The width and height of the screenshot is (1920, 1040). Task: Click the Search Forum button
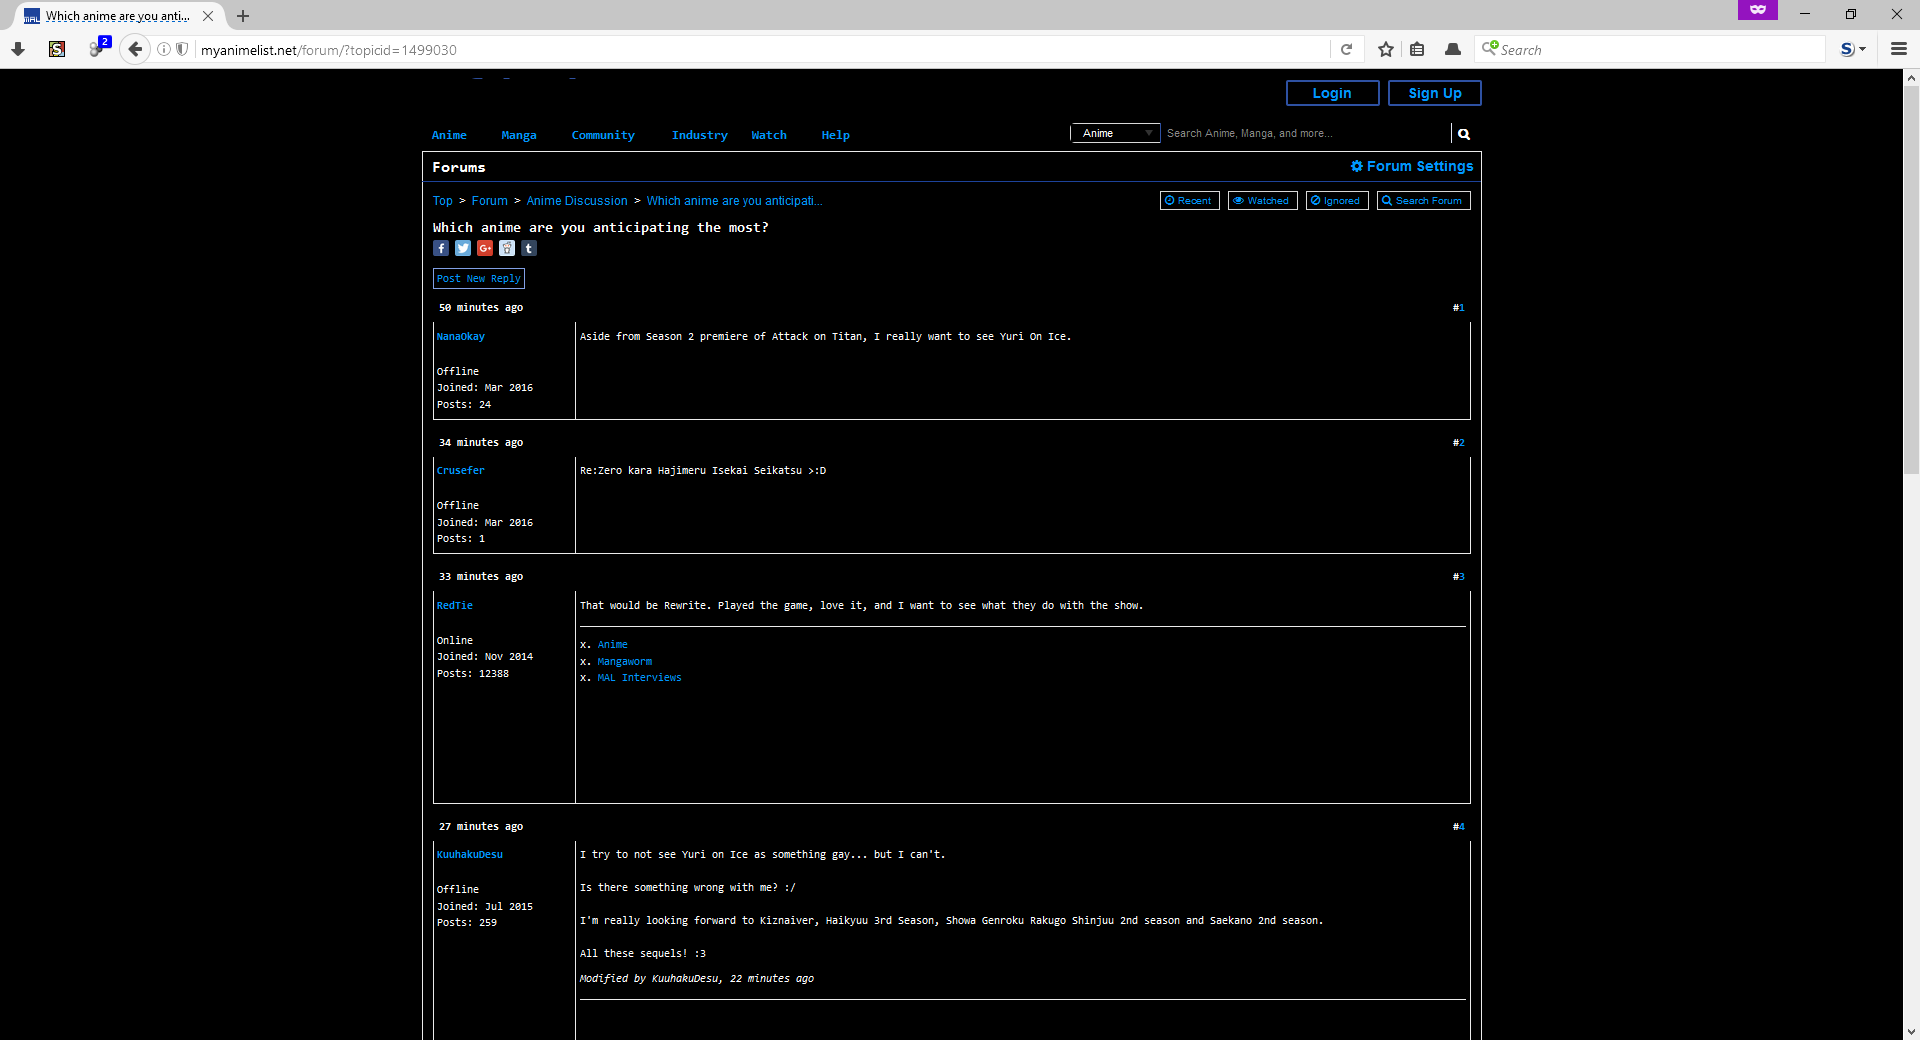(x=1423, y=201)
